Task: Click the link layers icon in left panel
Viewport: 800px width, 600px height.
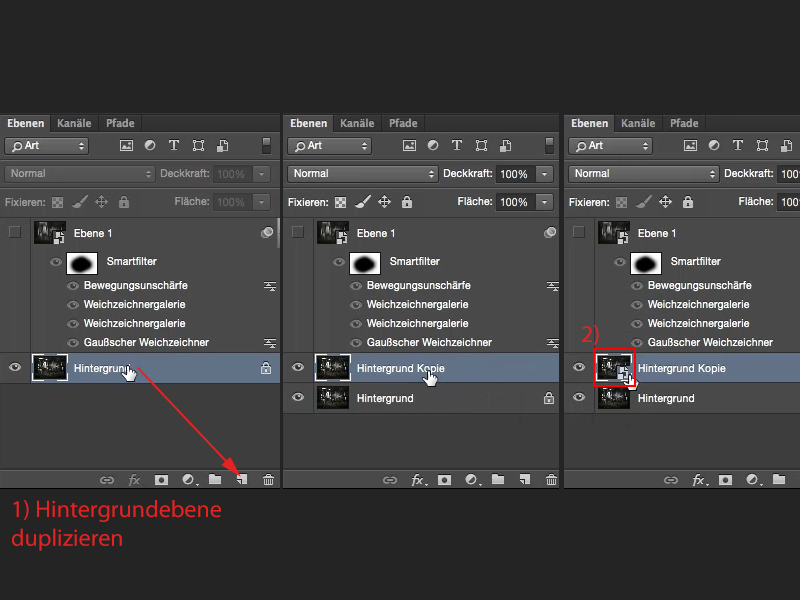Action: pos(107,480)
